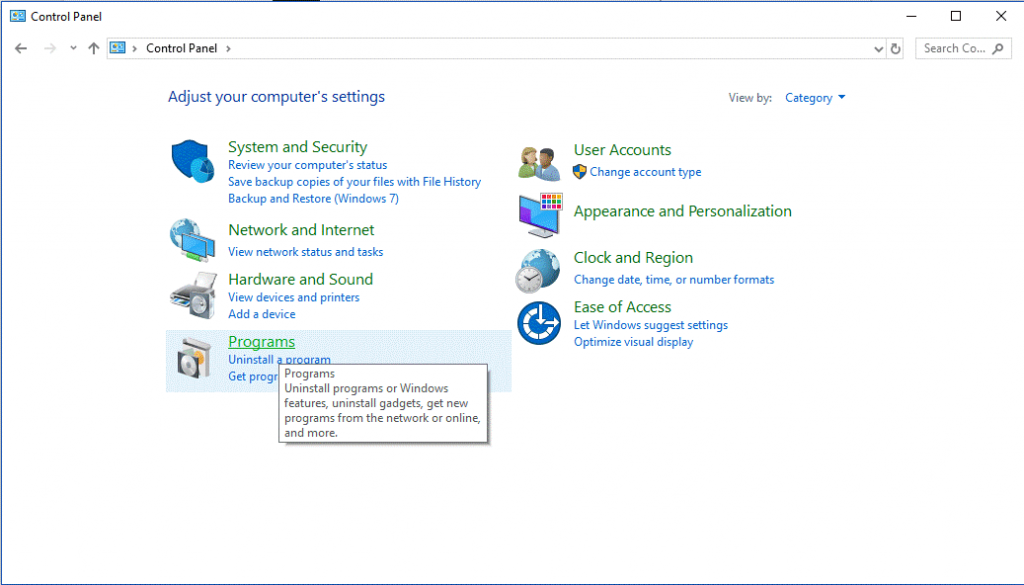The height and width of the screenshot is (585, 1024).
Task: Click View devices and printers
Action: [x=294, y=297]
